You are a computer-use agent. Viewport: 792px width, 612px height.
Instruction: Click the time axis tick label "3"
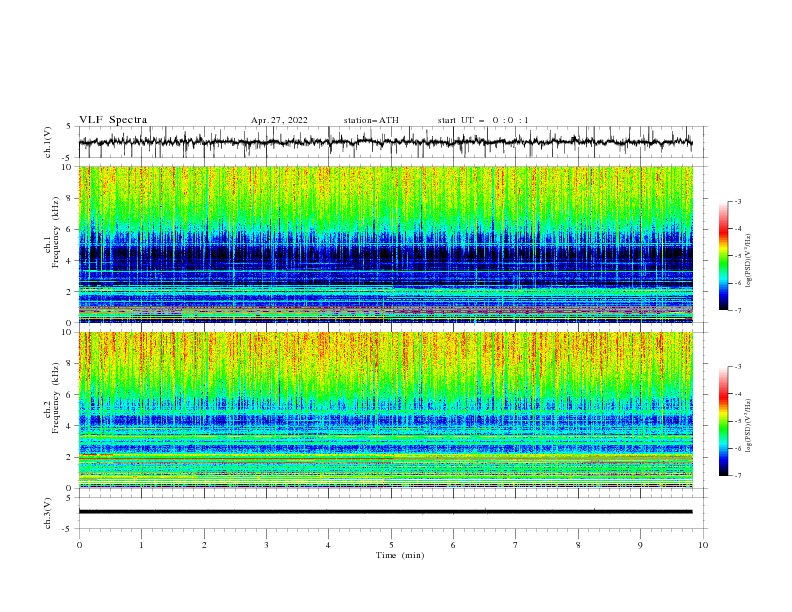tap(266, 545)
